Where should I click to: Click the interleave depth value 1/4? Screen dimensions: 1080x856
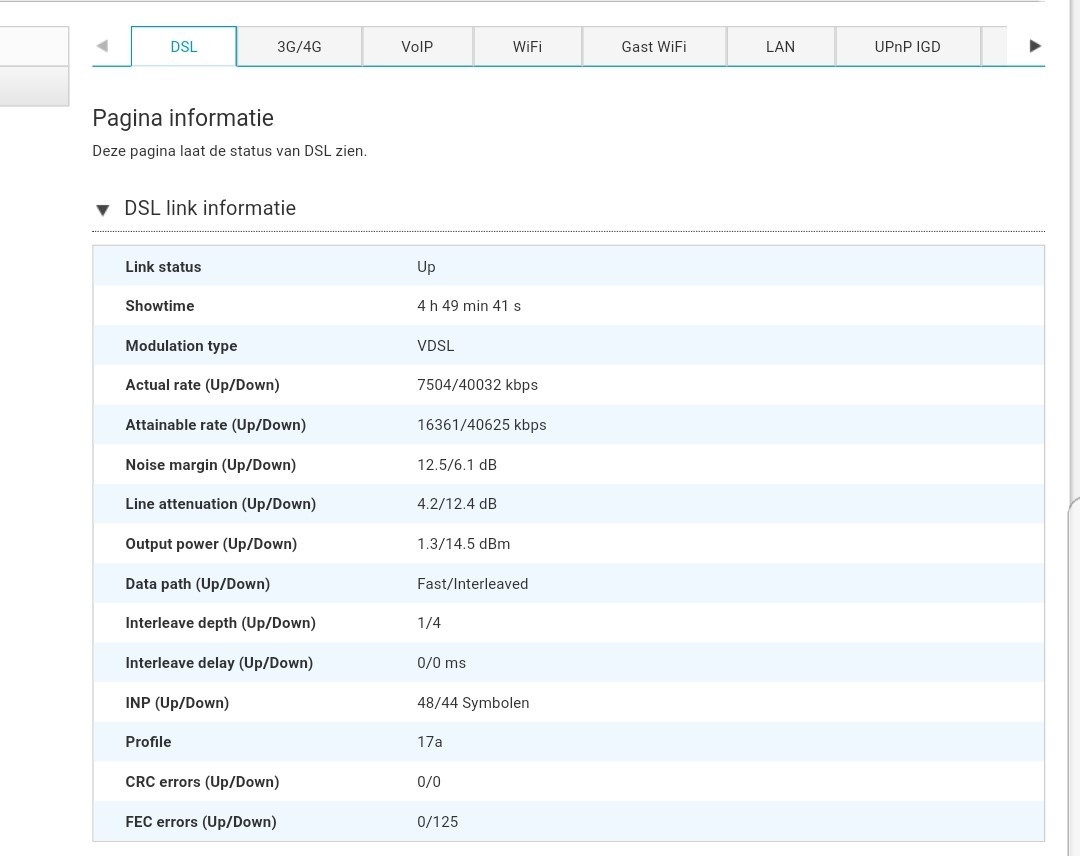(428, 623)
